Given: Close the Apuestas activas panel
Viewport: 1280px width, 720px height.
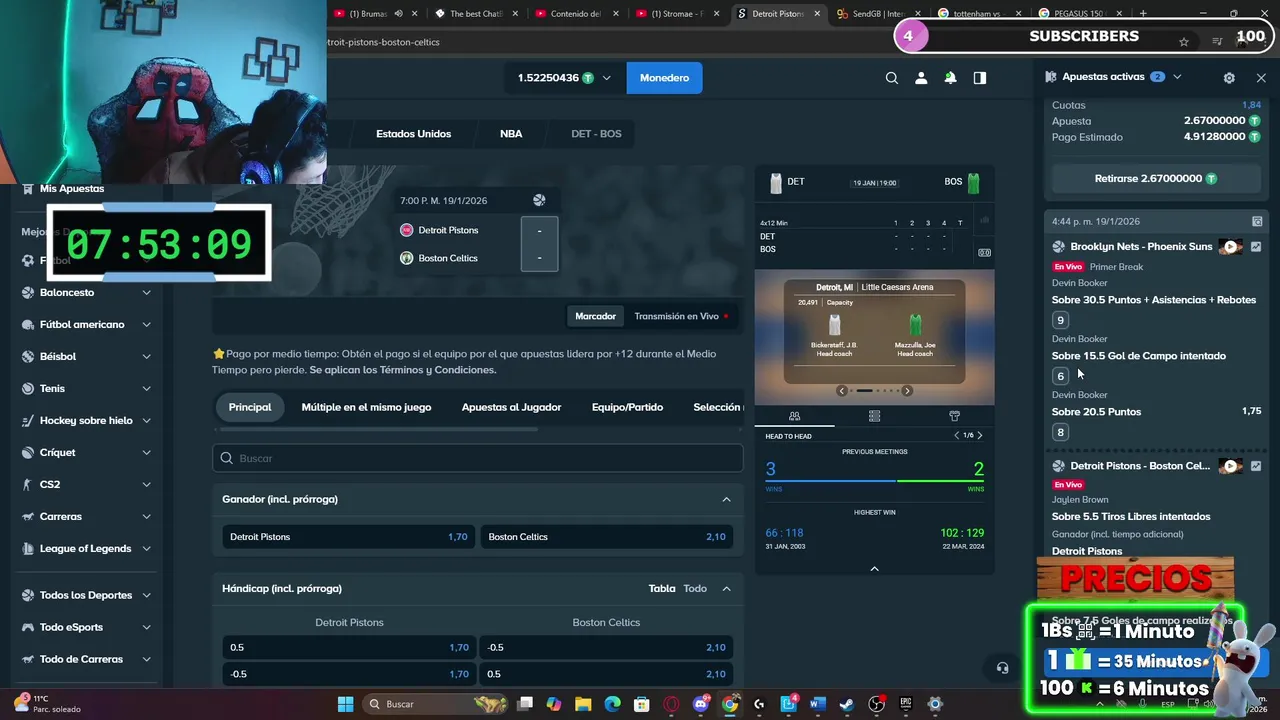Looking at the screenshot, I should (x=1261, y=77).
